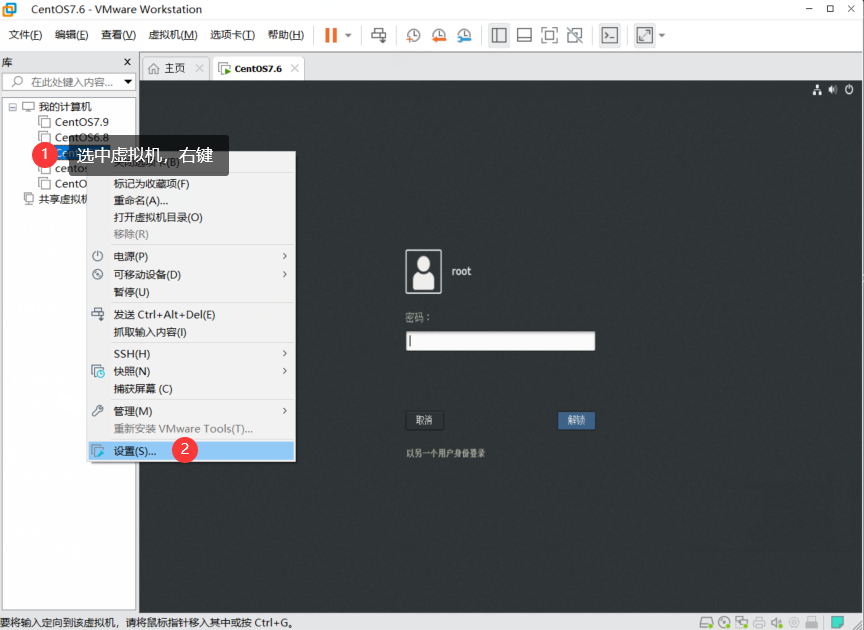The height and width of the screenshot is (630, 864).
Task: Open the library search dropdown arrow
Action: pos(128,82)
